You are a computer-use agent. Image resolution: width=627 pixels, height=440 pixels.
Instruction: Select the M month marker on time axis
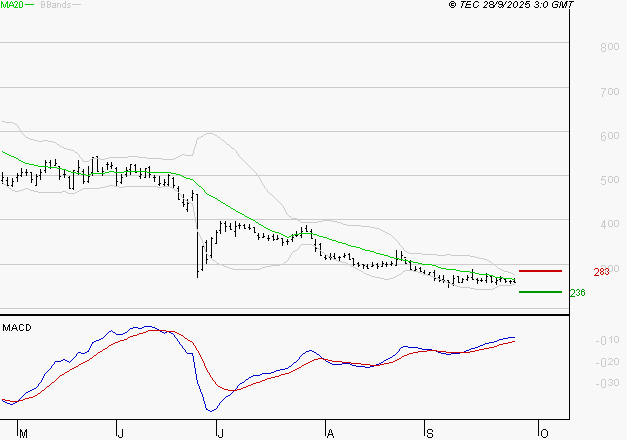pos(24,433)
